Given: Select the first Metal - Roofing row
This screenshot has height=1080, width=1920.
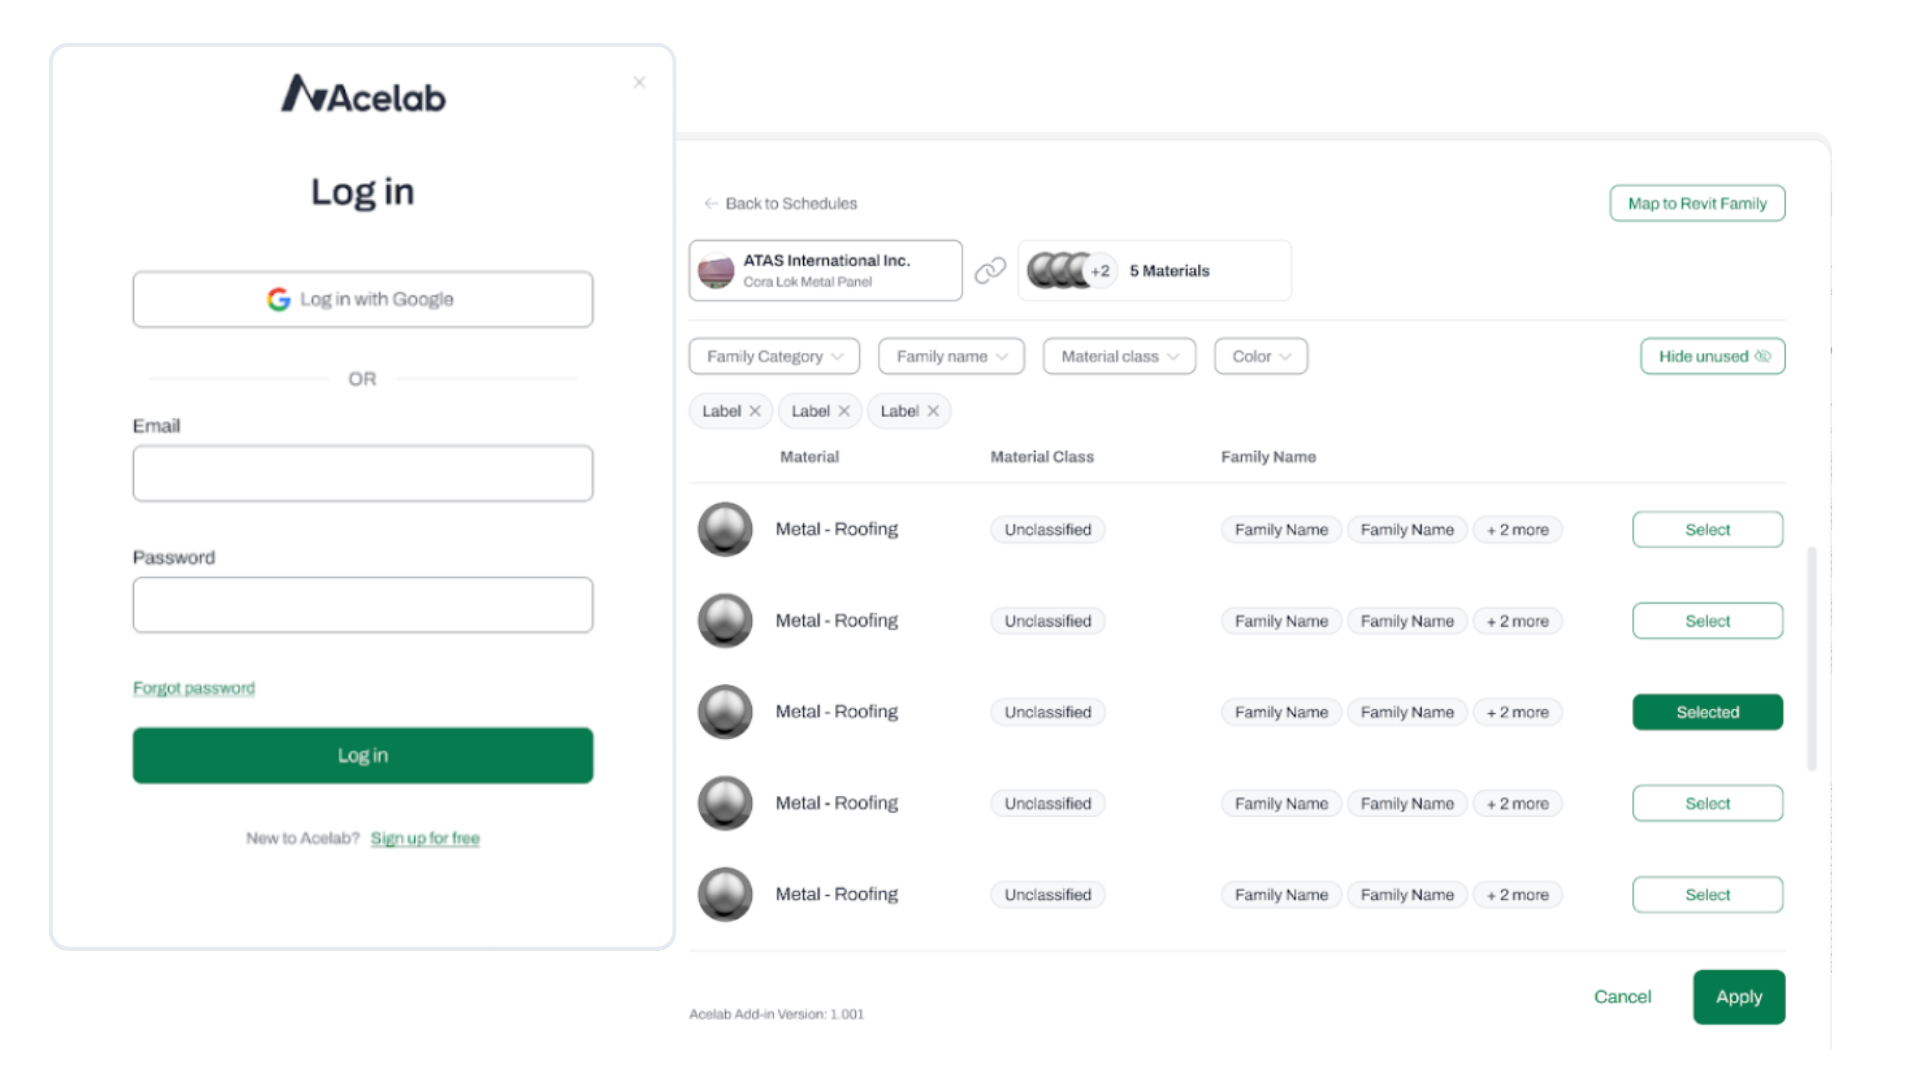Looking at the screenshot, I should click(x=1707, y=529).
